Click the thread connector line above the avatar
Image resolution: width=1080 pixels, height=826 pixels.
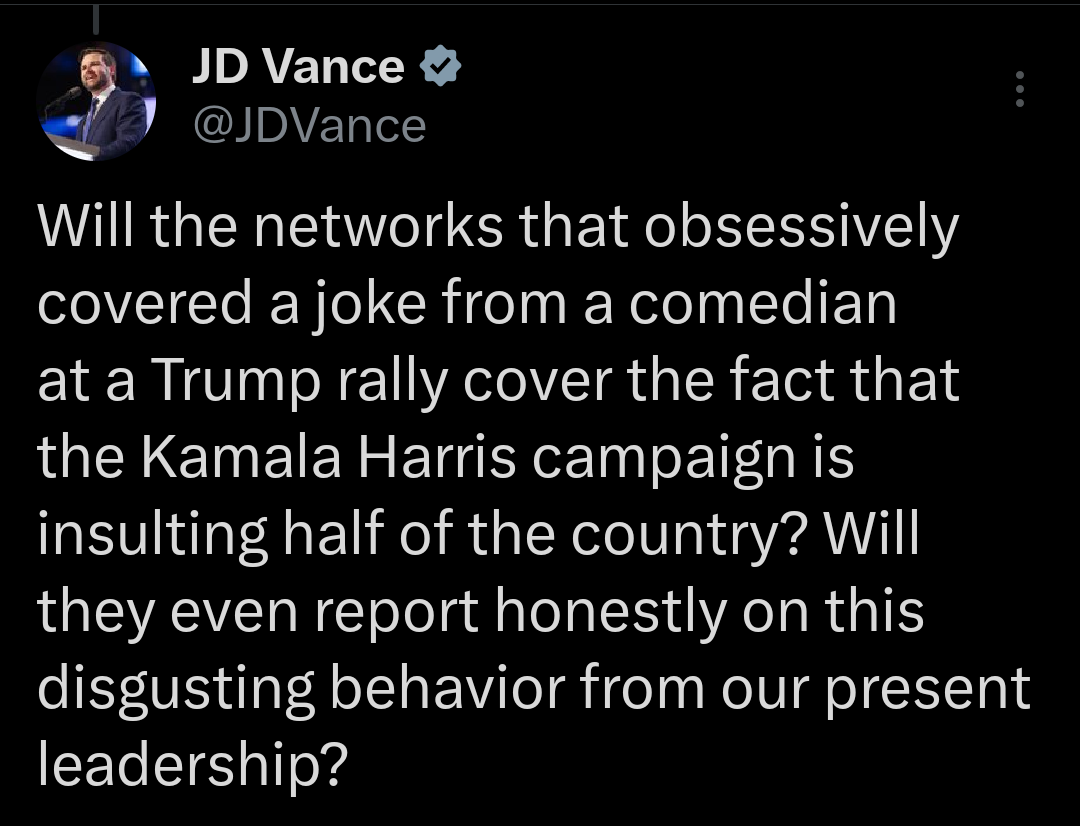click(x=96, y=20)
